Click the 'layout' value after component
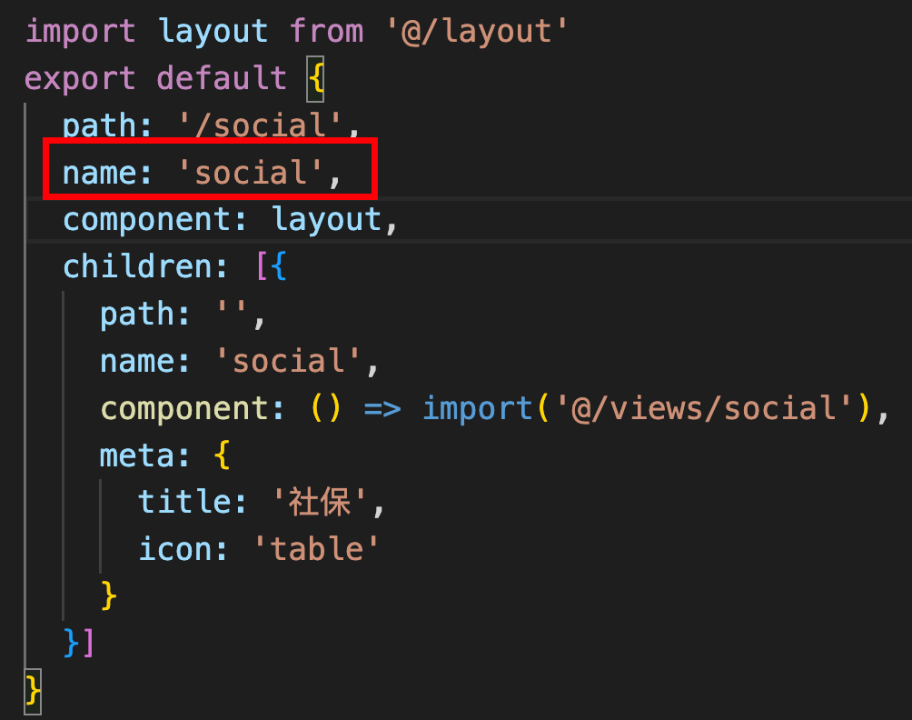 326,220
